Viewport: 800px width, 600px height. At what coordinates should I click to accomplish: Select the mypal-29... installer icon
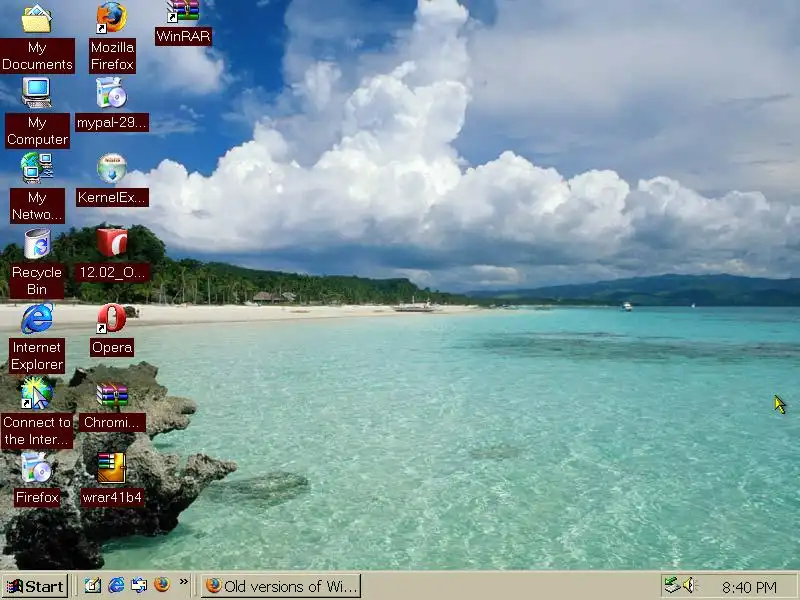point(112,93)
